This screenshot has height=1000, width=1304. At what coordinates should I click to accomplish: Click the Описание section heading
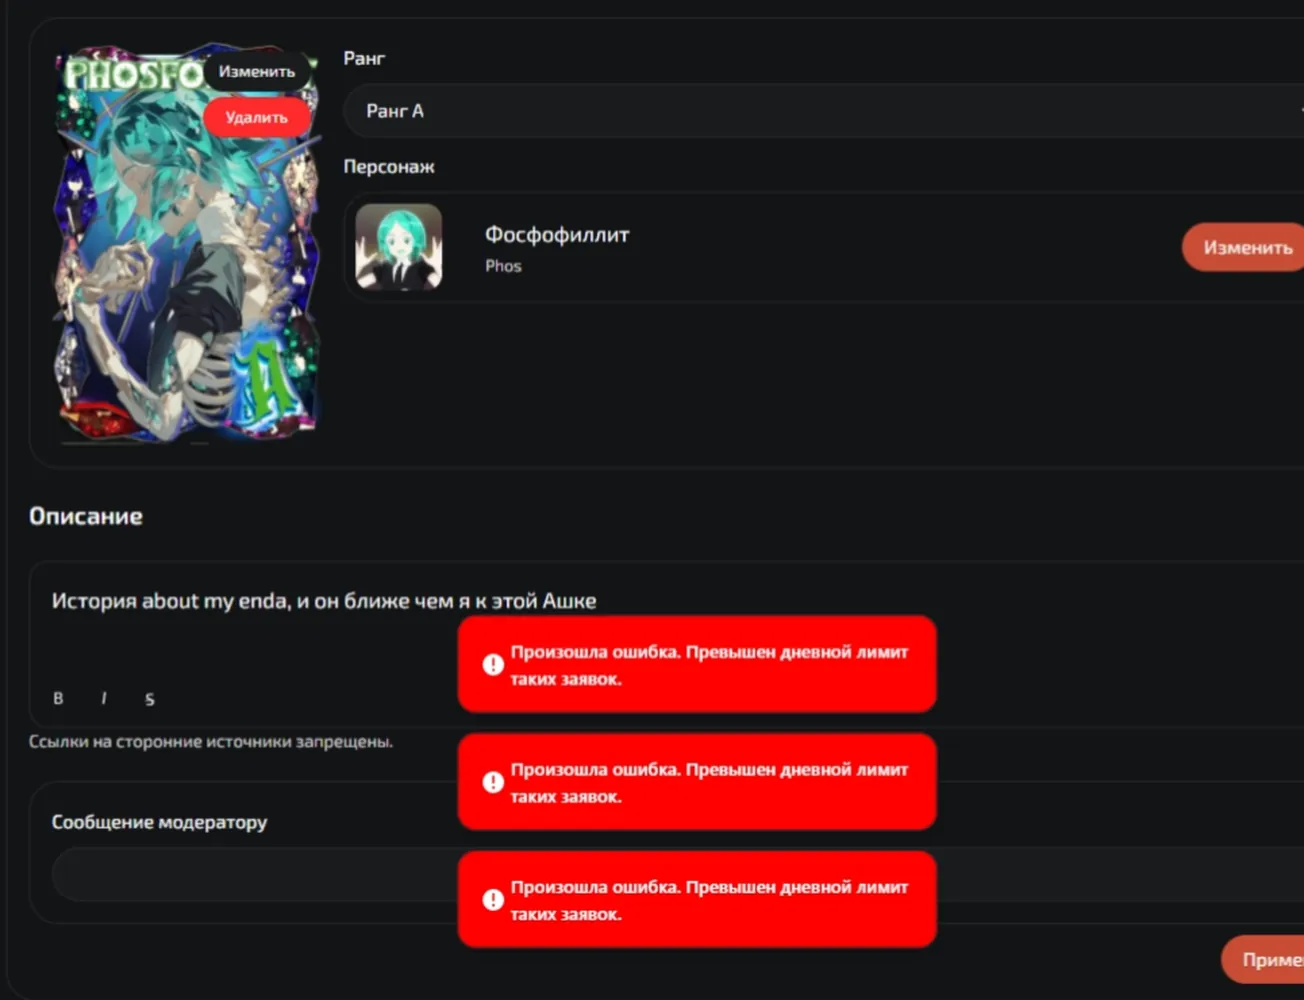[x=86, y=516]
